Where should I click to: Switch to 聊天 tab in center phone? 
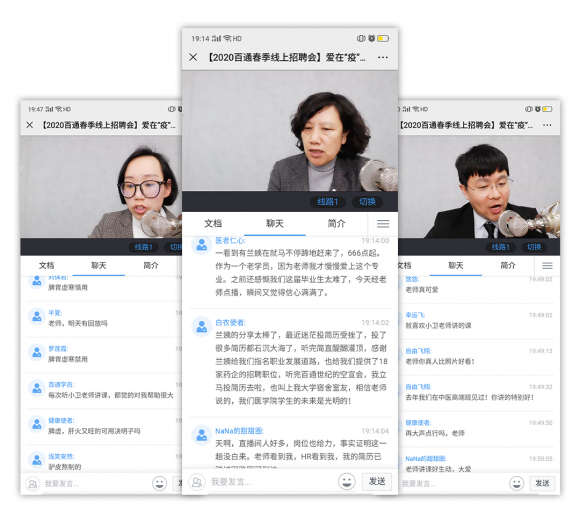[275, 223]
